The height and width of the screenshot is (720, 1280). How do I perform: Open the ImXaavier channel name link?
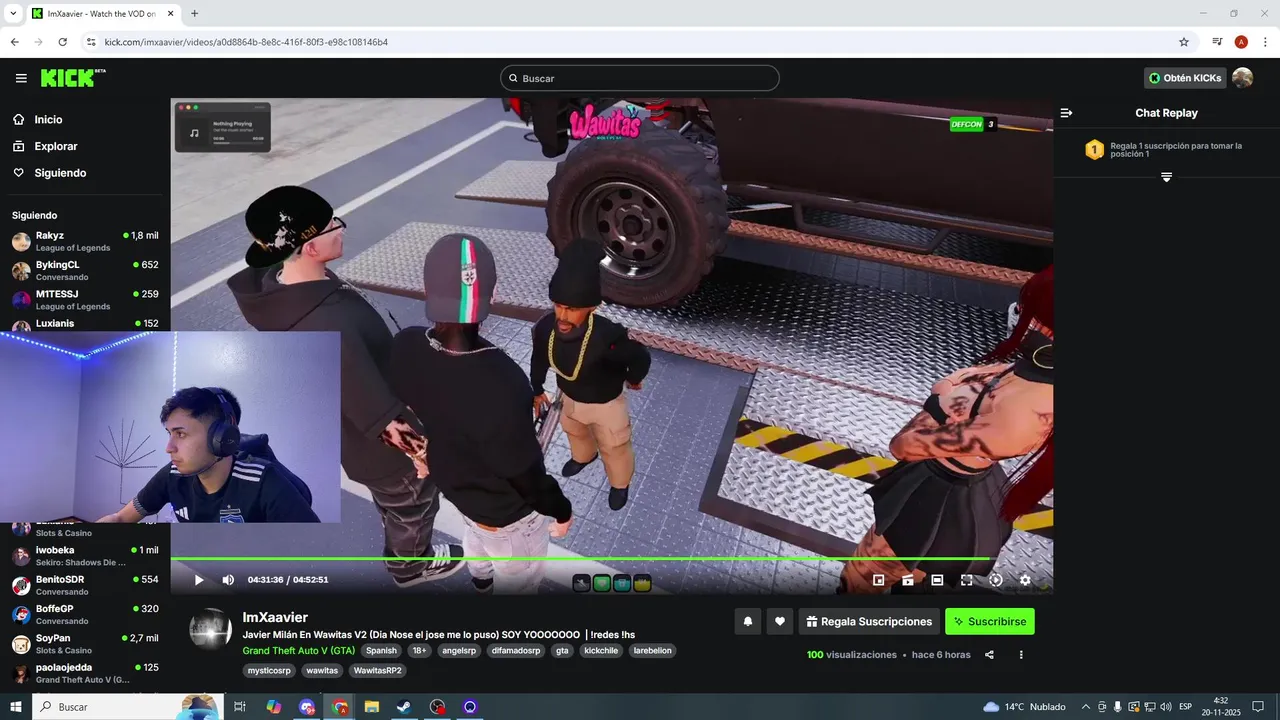[x=275, y=617]
